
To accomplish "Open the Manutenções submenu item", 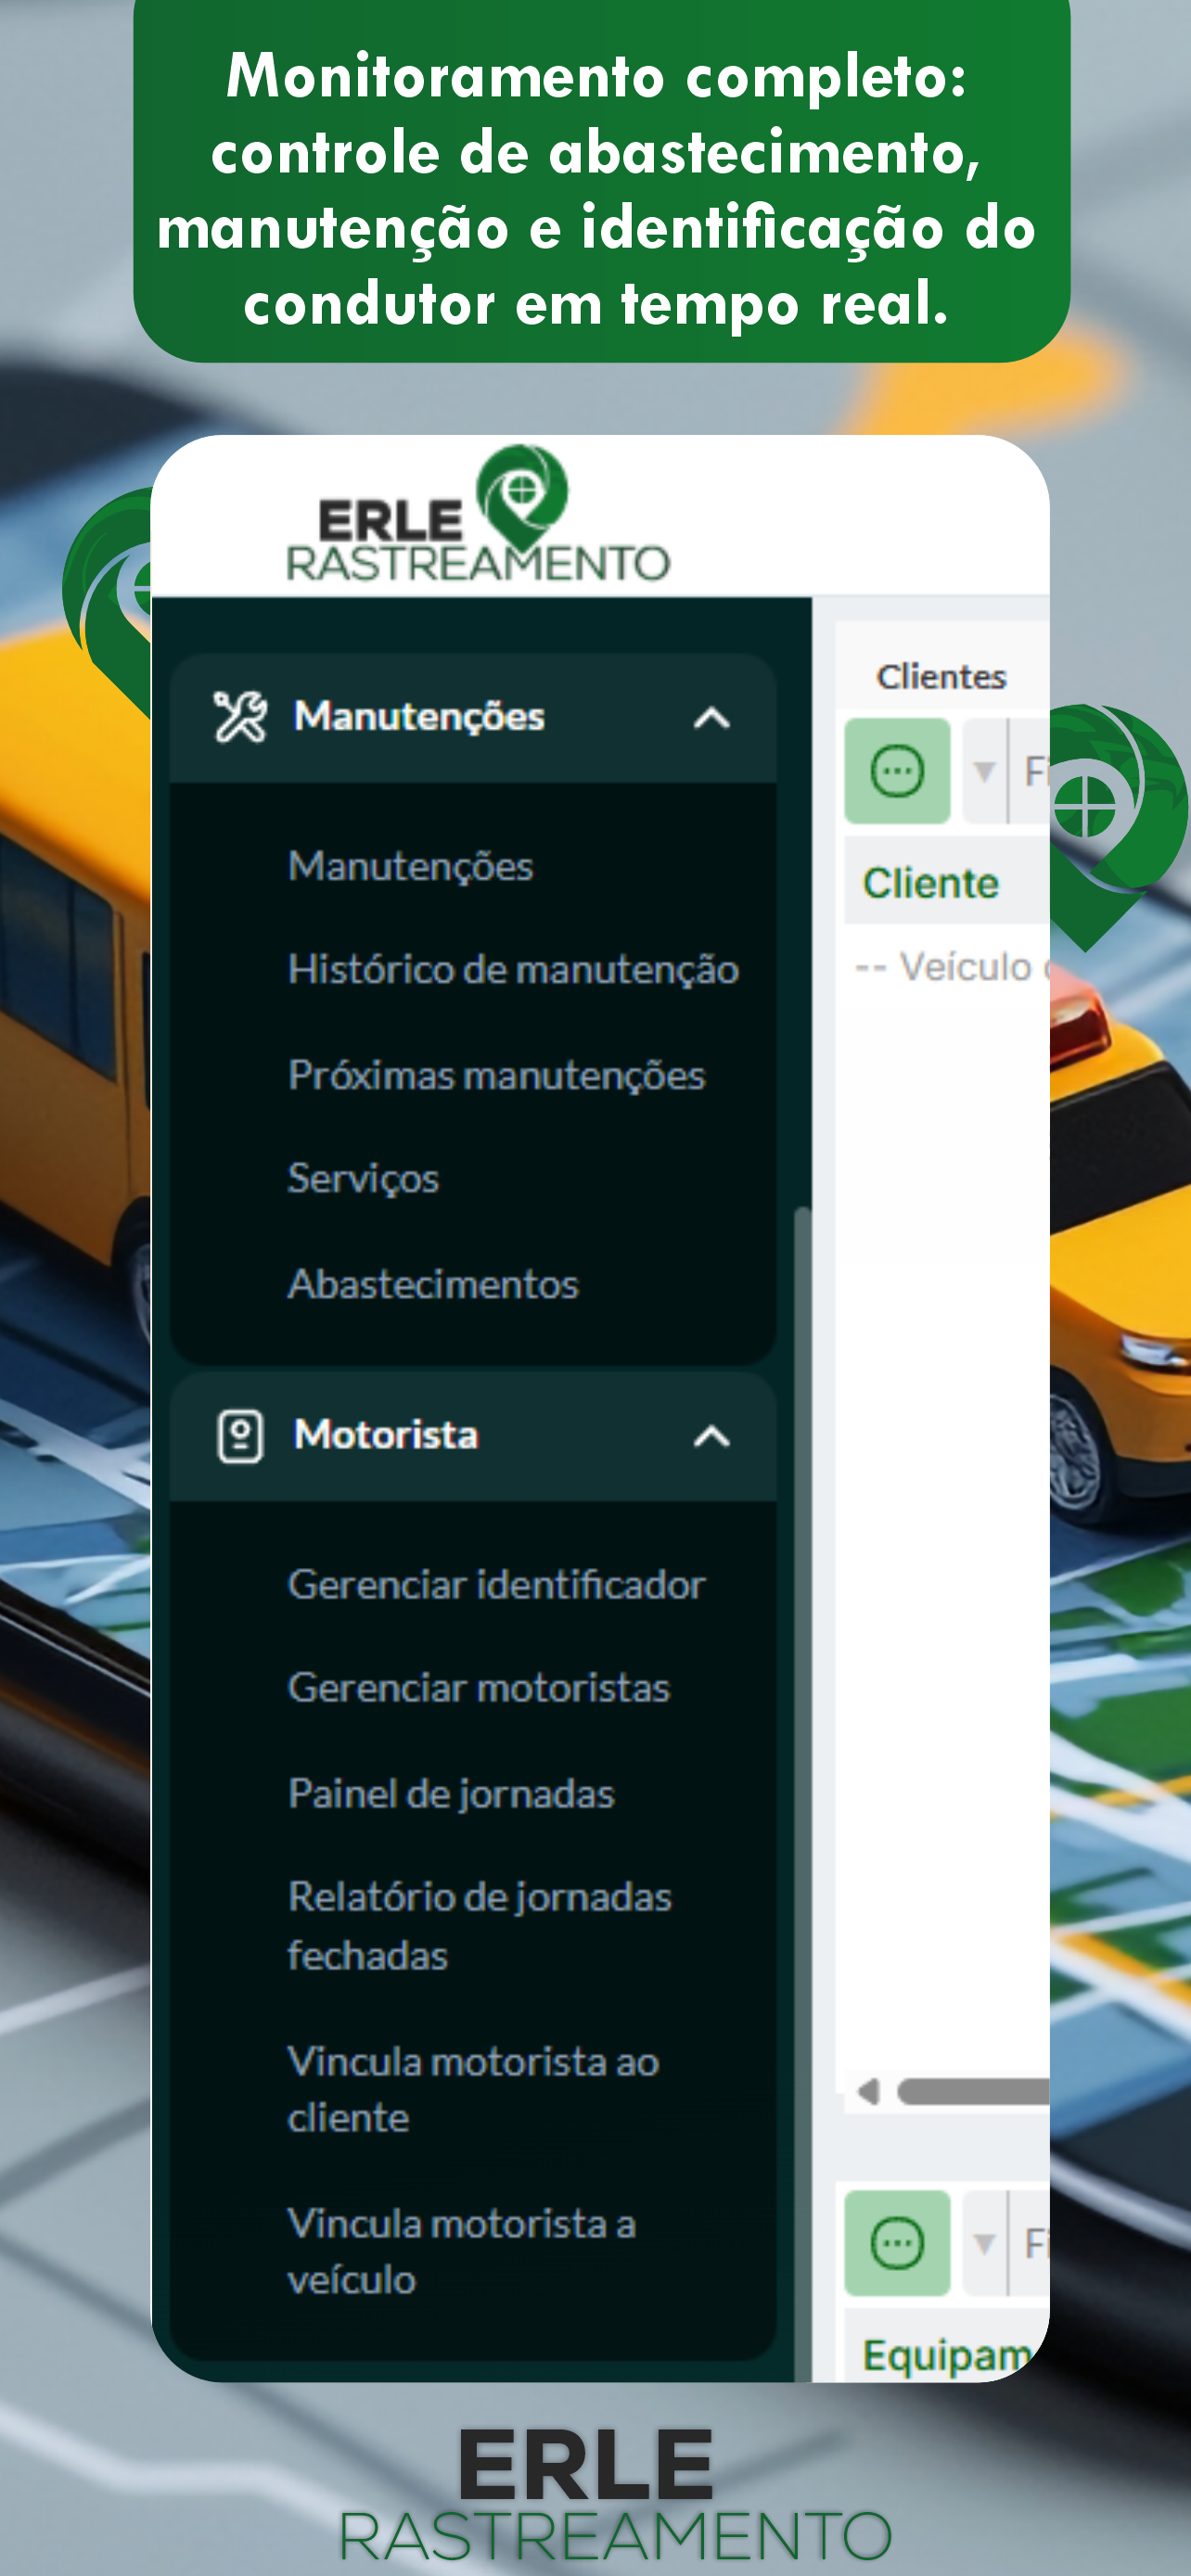I will [410, 866].
